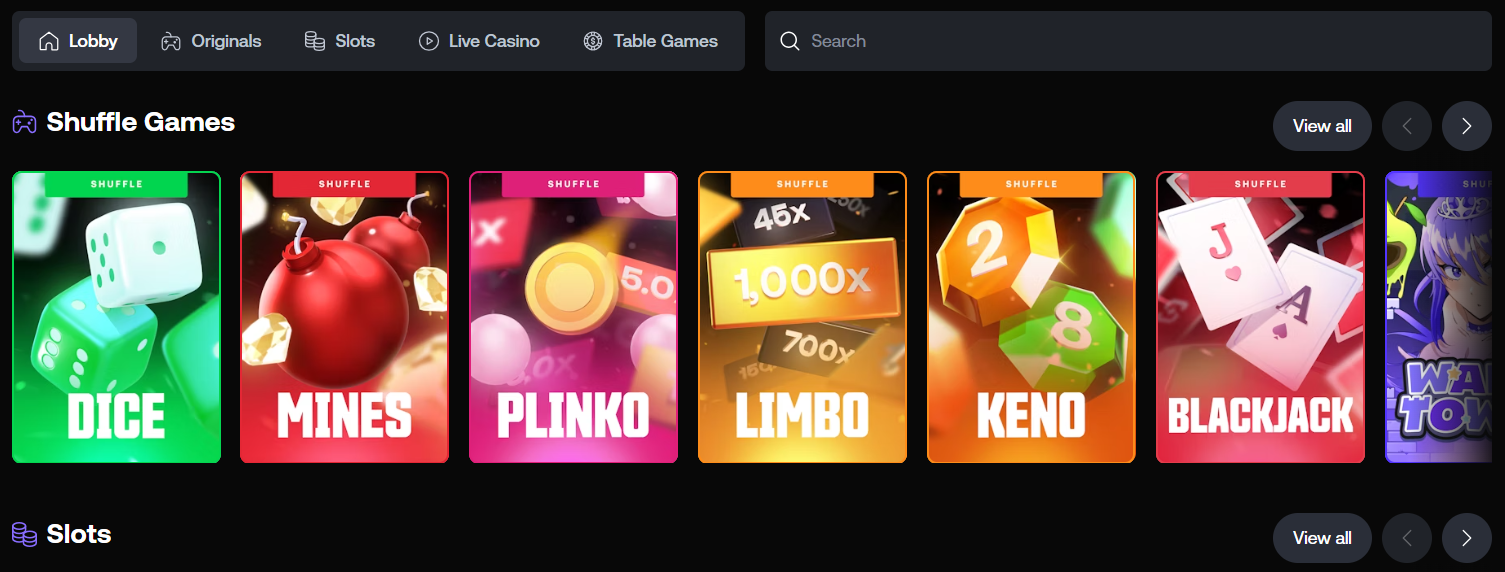Click the home icon in Lobby tab
The height and width of the screenshot is (572, 1505).
48,41
